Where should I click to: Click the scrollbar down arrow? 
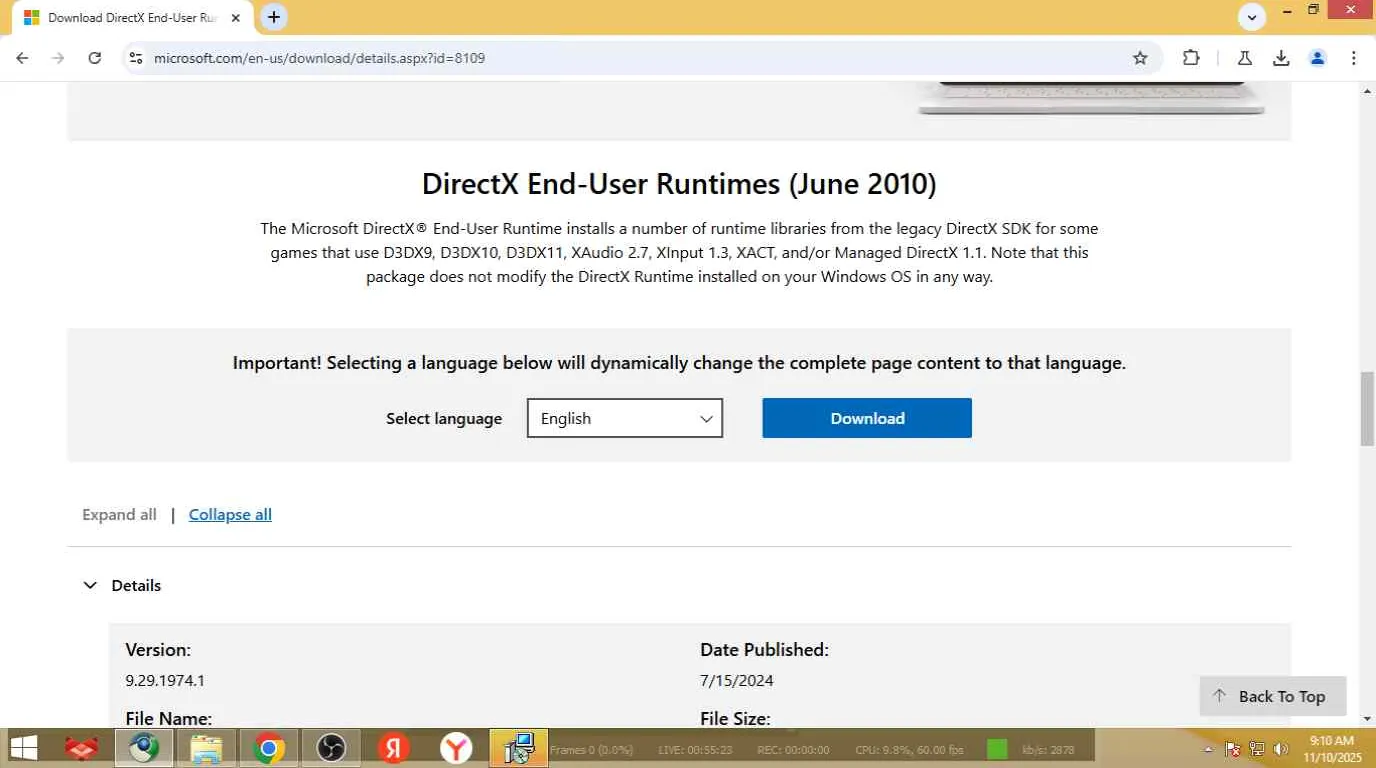(x=1367, y=718)
